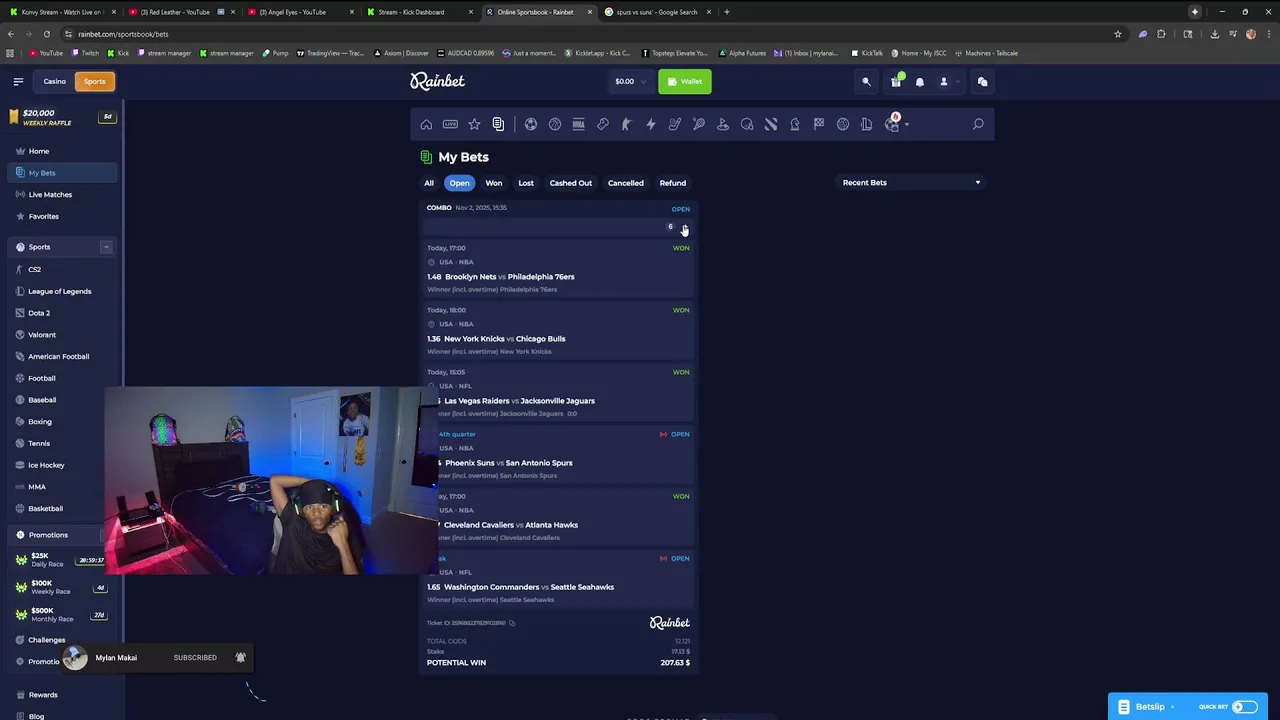Image resolution: width=1280 pixels, height=720 pixels.
Task: Show Won bets filter
Action: click(494, 183)
